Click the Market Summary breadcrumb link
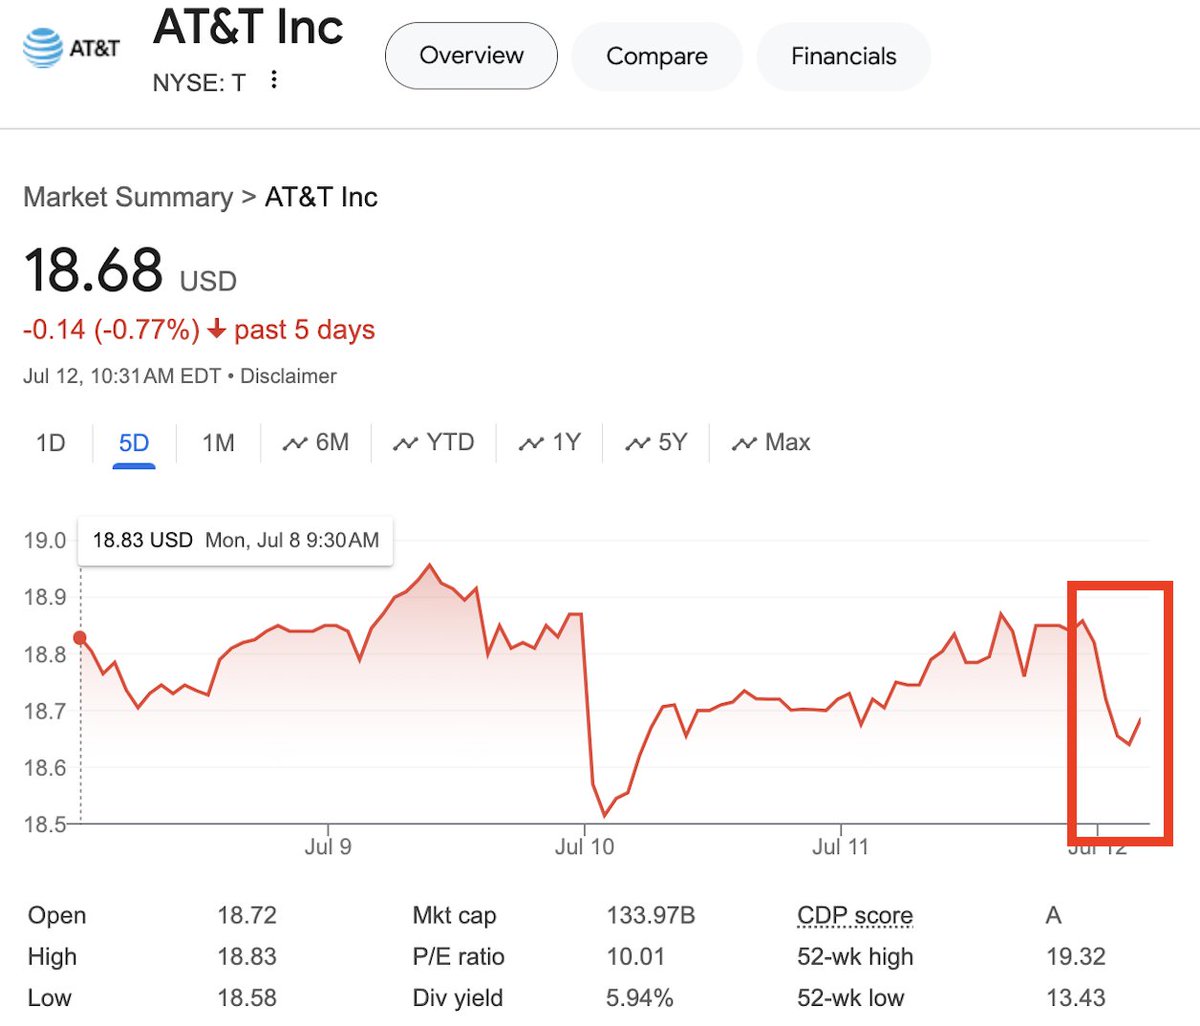1200x1026 pixels. point(128,197)
